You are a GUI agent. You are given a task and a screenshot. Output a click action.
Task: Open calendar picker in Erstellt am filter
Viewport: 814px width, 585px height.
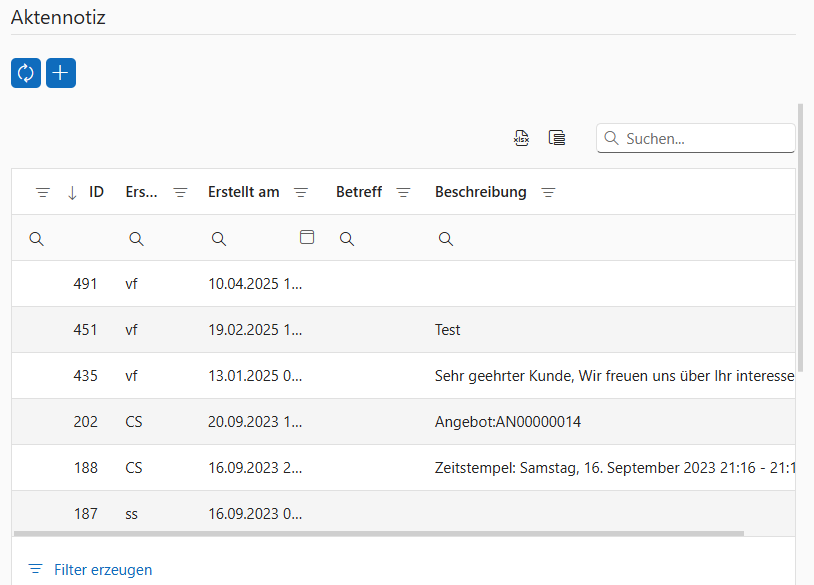click(x=307, y=237)
